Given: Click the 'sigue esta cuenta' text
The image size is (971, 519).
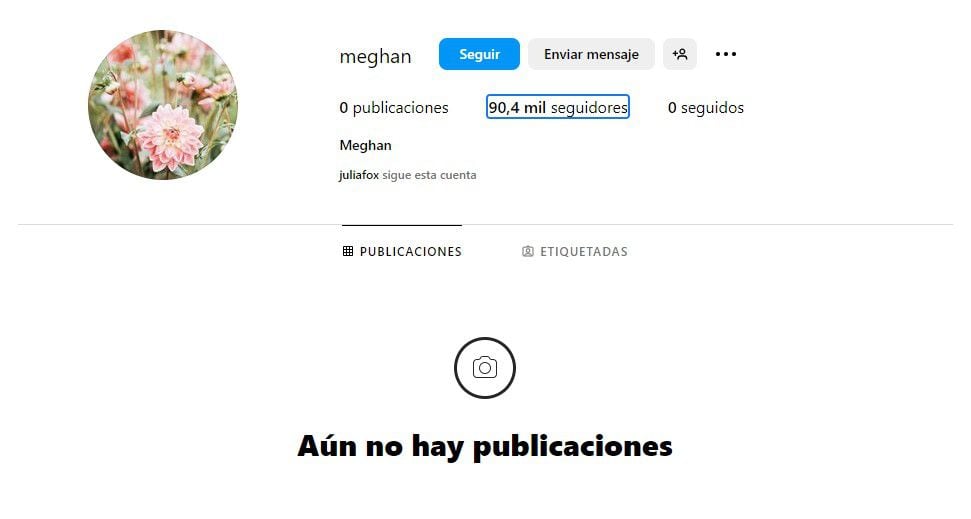Looking at the screenshot, I should coord(429,175).
